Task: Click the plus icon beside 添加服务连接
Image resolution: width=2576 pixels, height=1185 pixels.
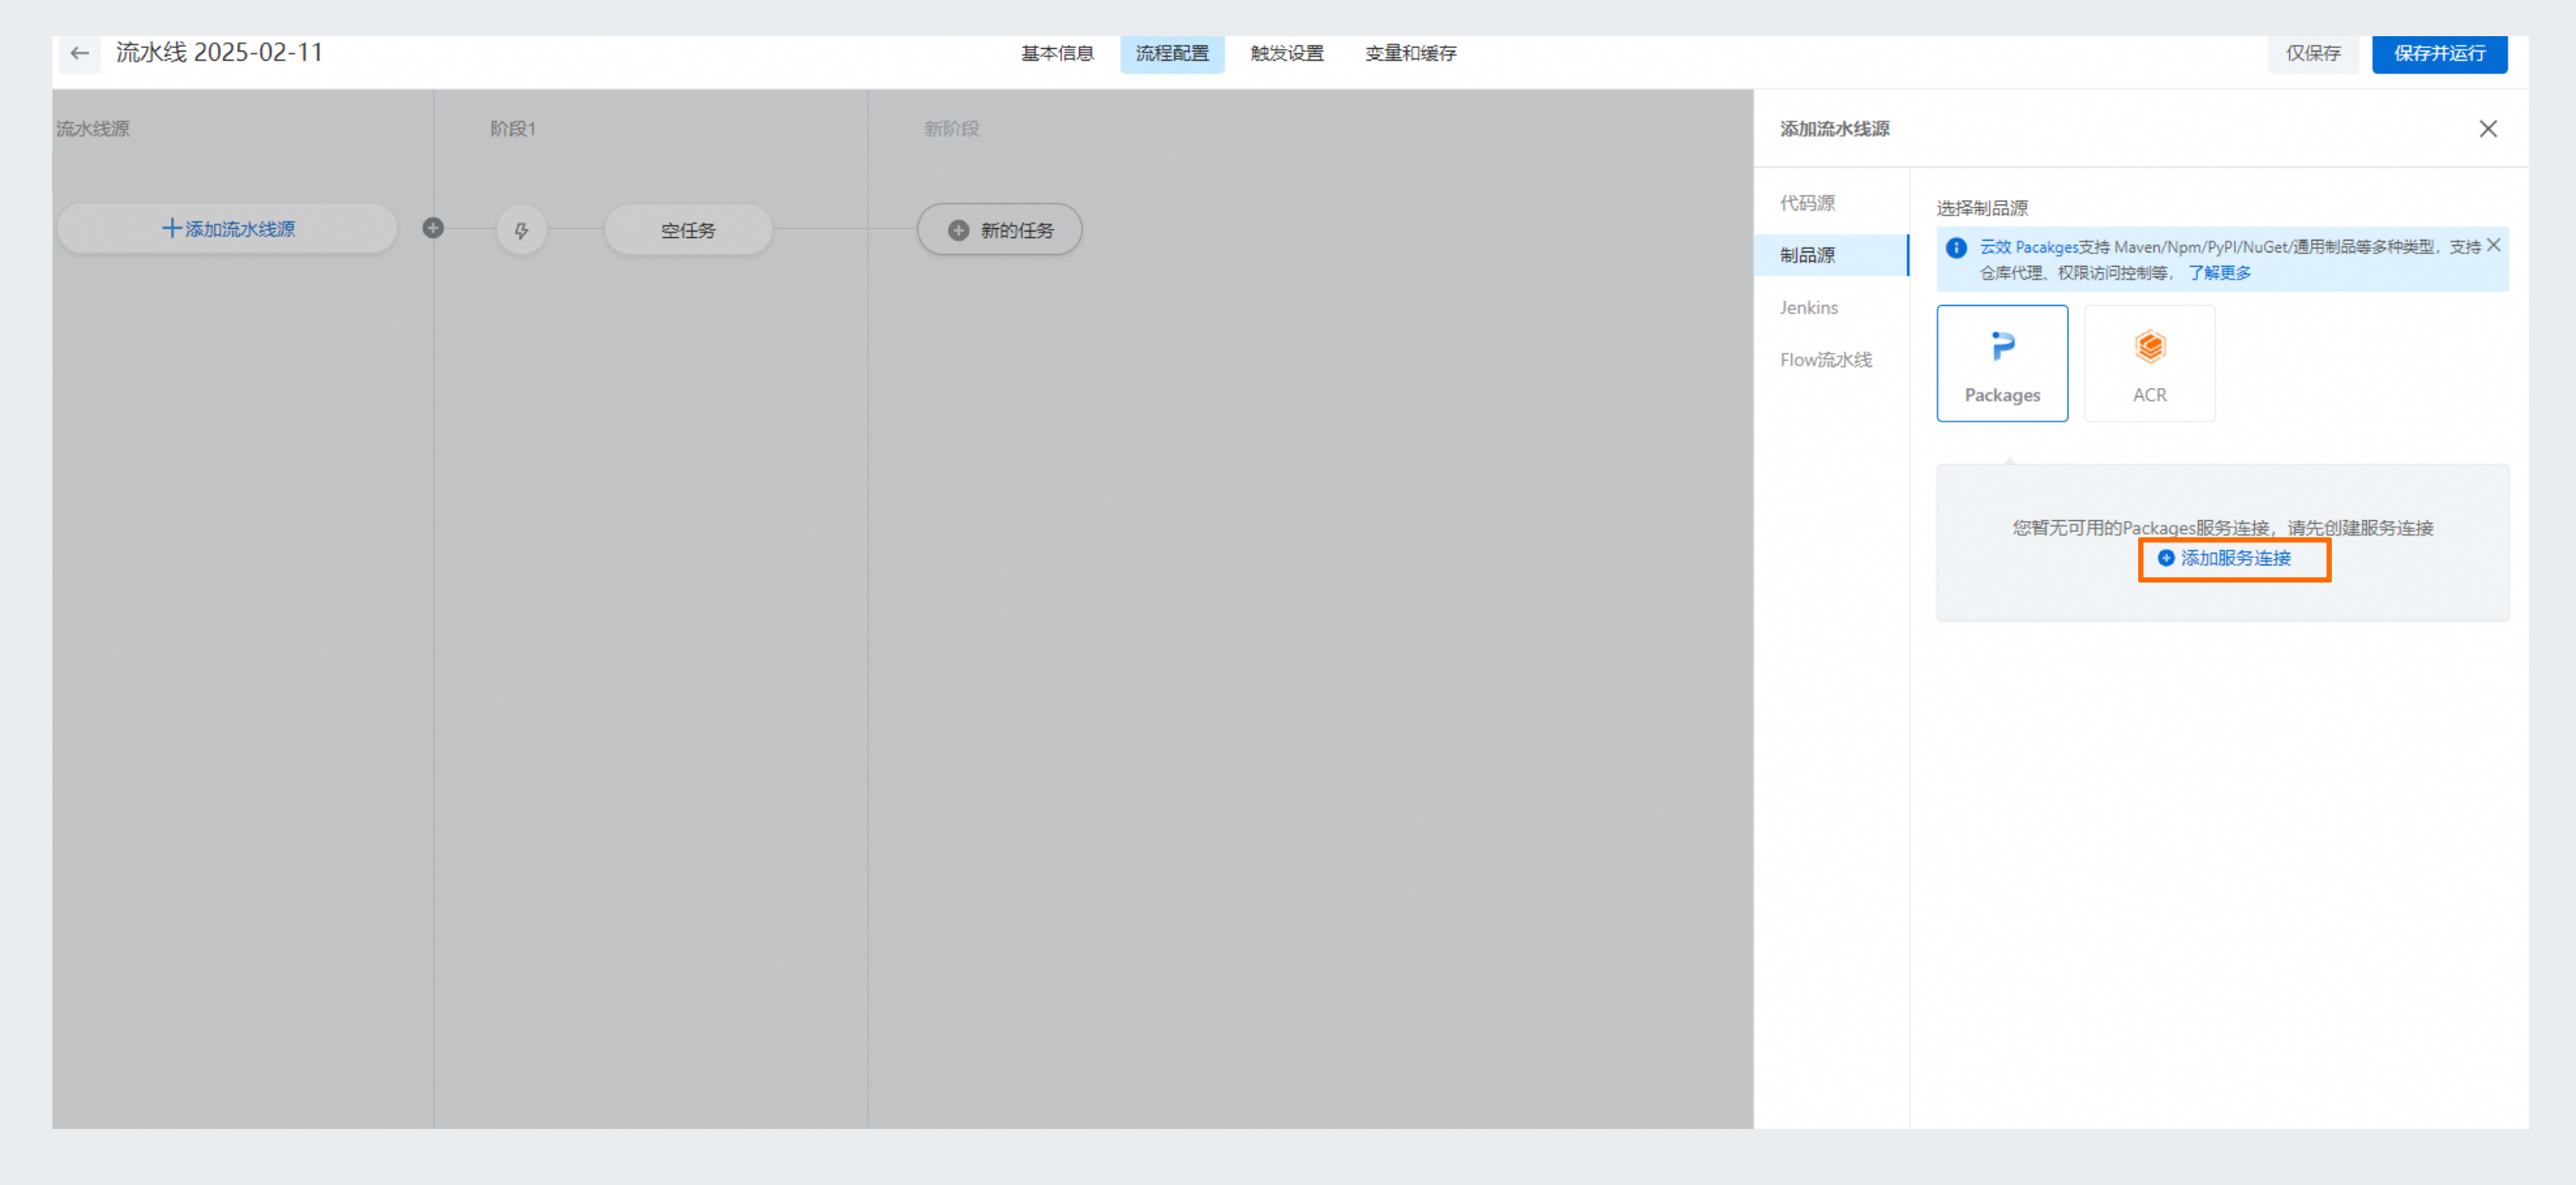Action: 2166,558
